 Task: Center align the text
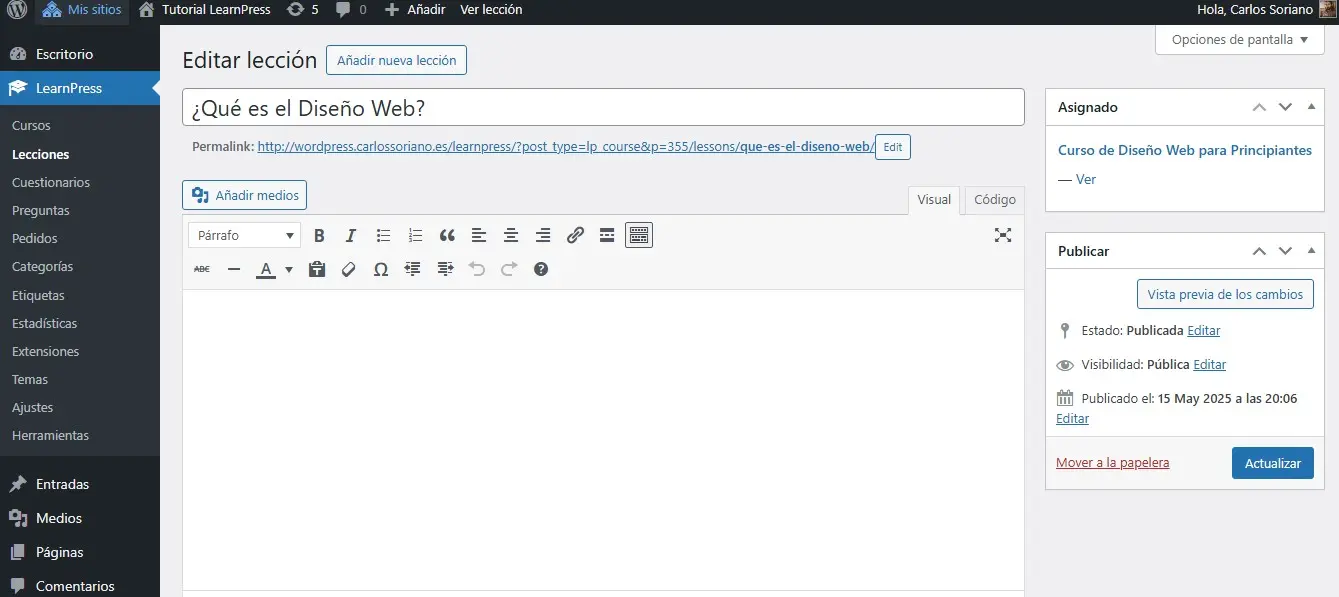511,236
